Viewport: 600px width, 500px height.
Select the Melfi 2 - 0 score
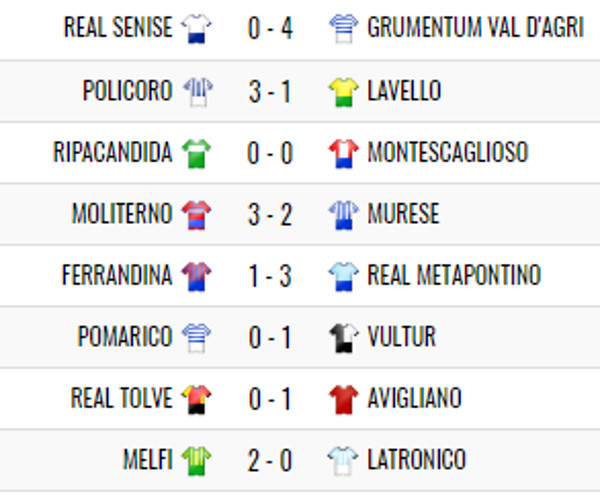coord(270,461)
